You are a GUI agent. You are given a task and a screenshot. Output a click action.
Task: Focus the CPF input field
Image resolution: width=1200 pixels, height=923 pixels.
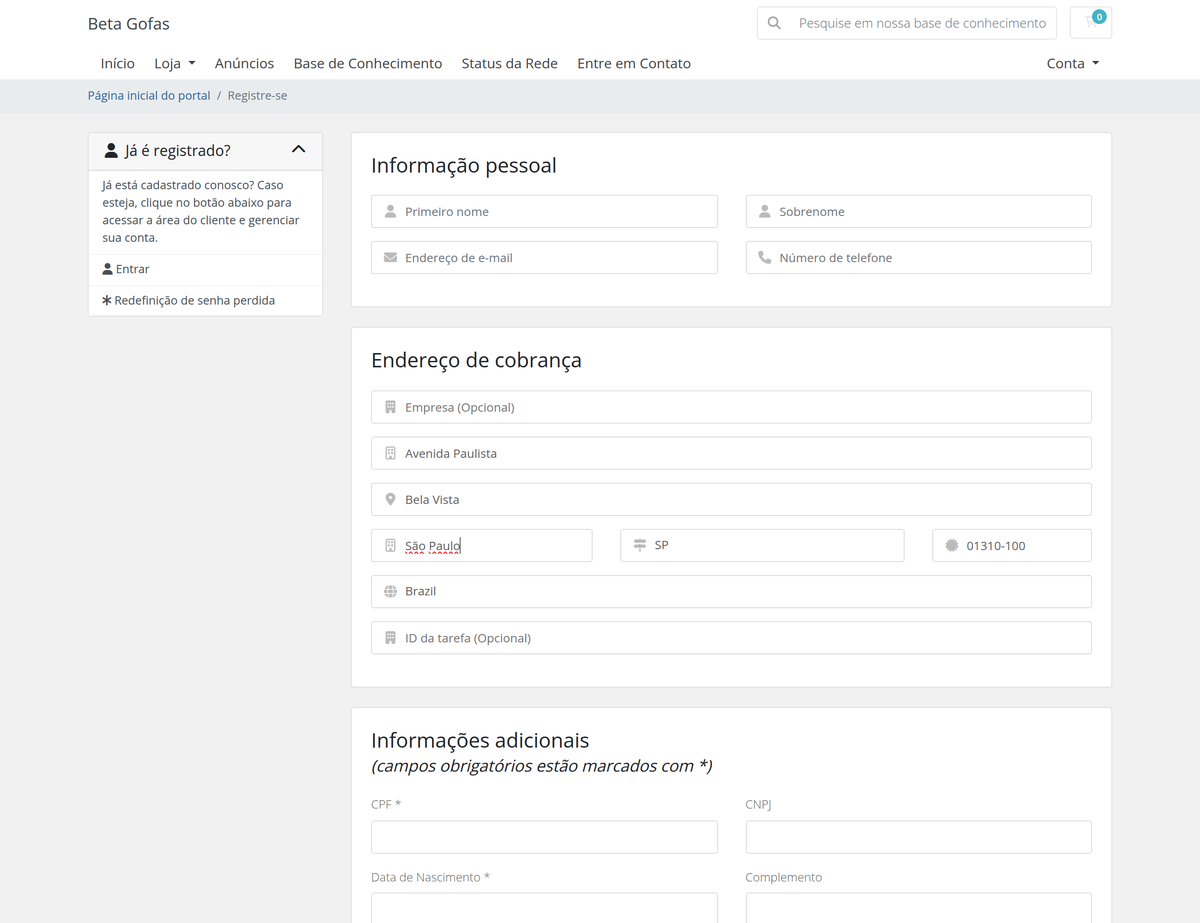544,838
